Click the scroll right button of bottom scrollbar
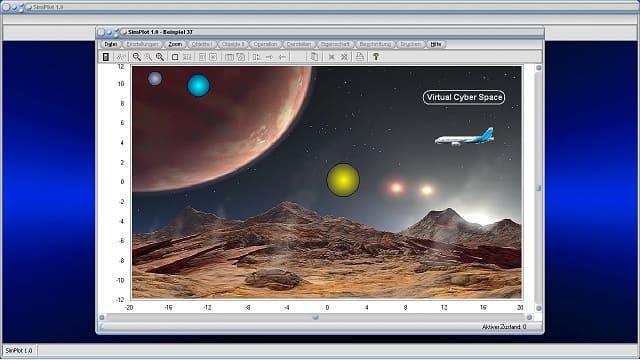The height and width of the screenshot is (360, 640). (x=529, y=317)
